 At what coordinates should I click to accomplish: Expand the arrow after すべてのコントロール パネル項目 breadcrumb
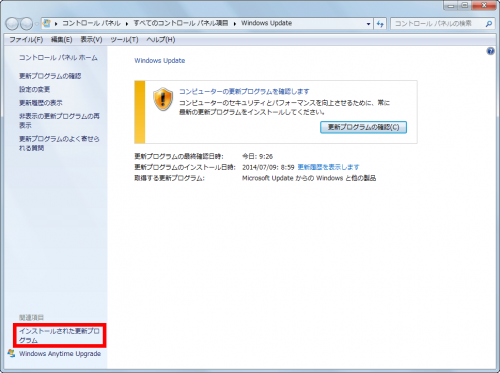tap(235, 23)
